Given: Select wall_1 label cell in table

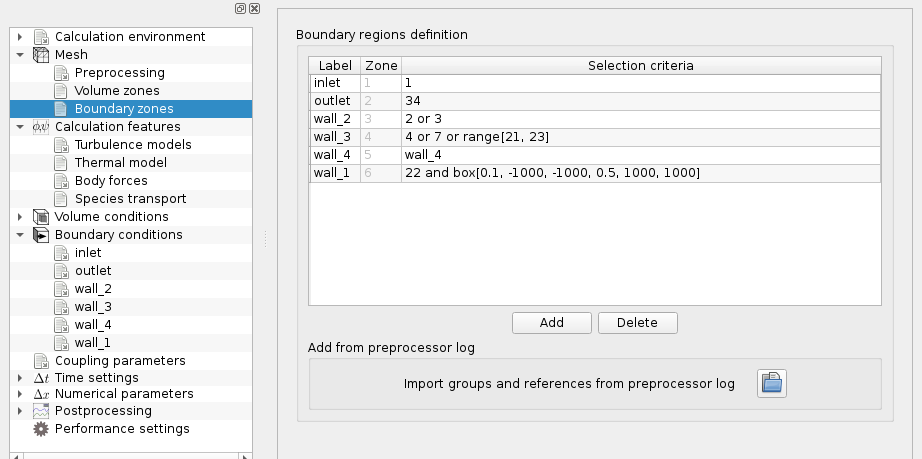Looking at the screenshot, I should point(335,173).
